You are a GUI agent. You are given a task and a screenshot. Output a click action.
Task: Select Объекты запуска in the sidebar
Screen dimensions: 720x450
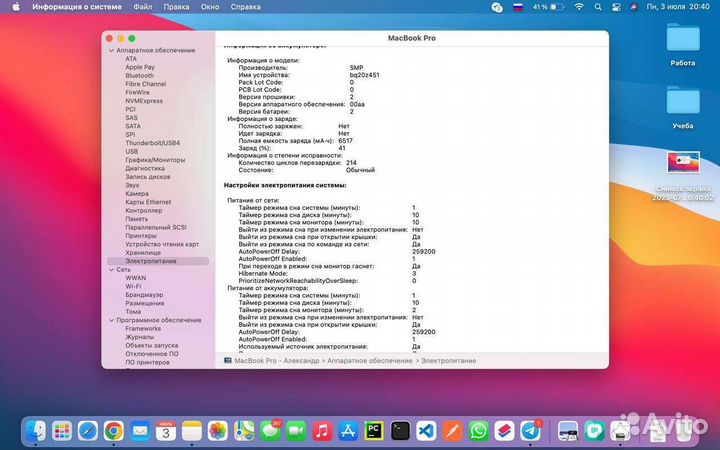click(x=152, y=345)
